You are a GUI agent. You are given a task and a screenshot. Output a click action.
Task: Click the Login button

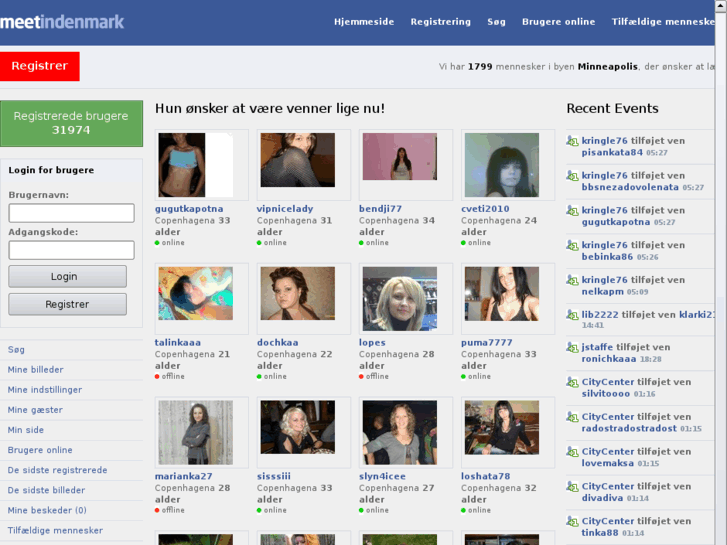tap(67, 276)
